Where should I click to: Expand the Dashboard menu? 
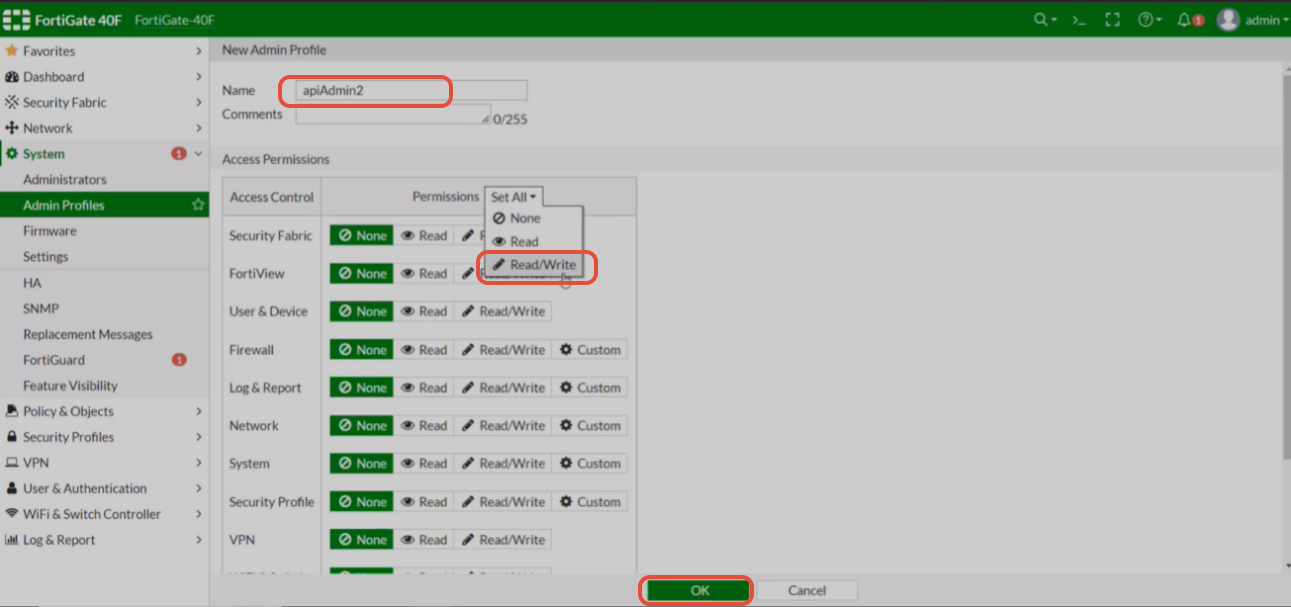104,77
